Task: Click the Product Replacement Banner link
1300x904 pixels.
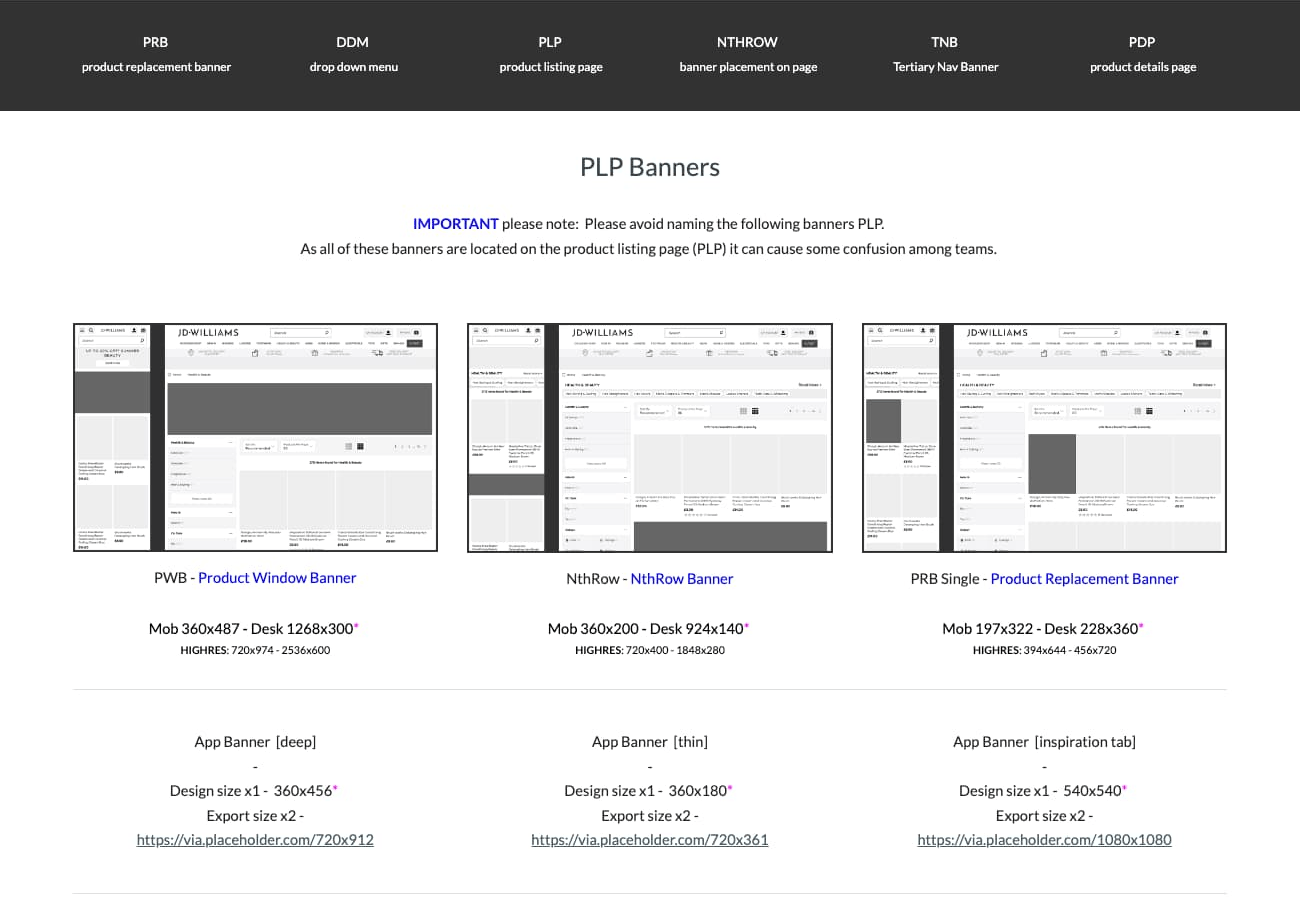Action: click(x=1084, y=579)
